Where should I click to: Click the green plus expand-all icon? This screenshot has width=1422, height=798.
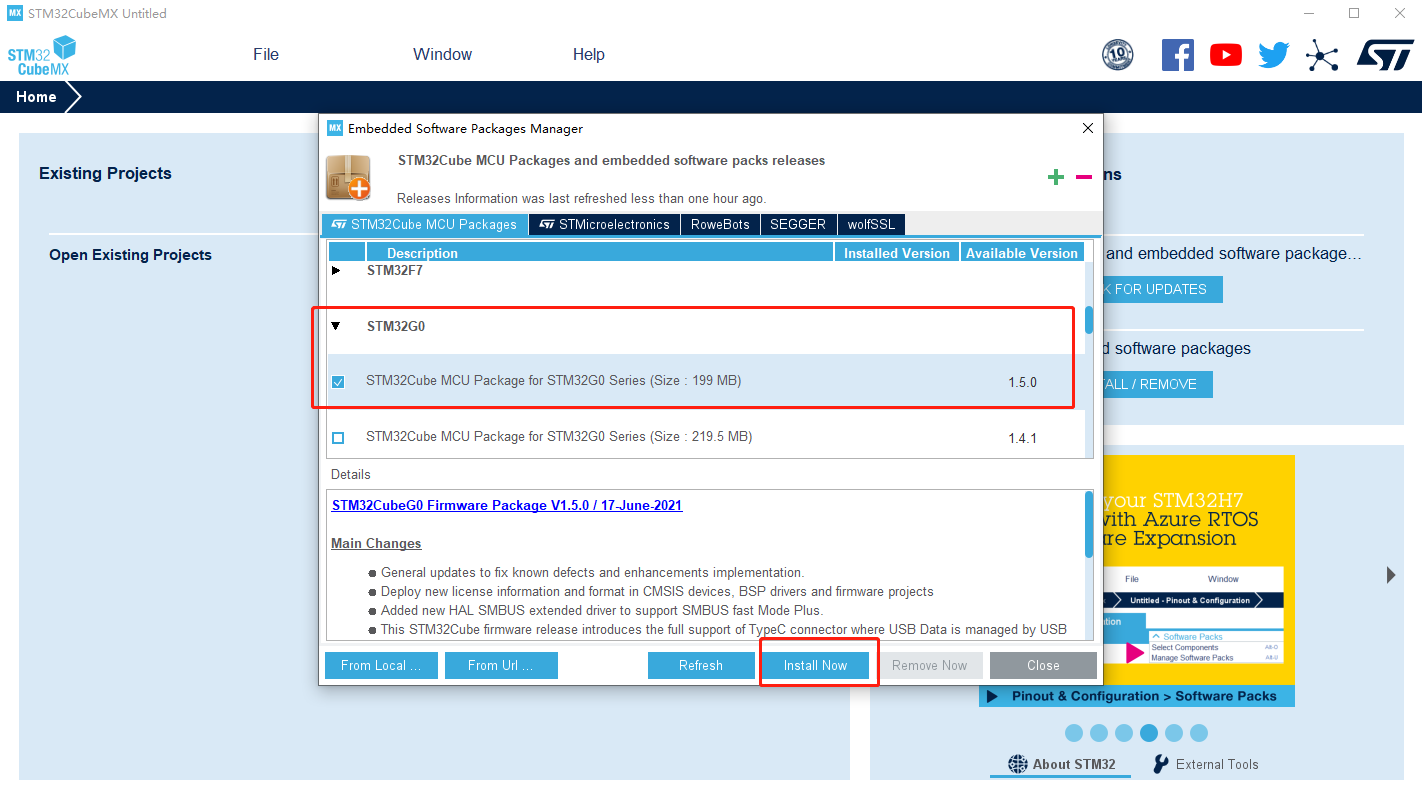[x=1056, y=177]
